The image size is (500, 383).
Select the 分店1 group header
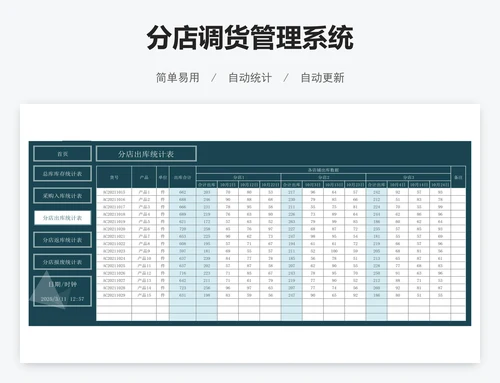coord(238,177)
